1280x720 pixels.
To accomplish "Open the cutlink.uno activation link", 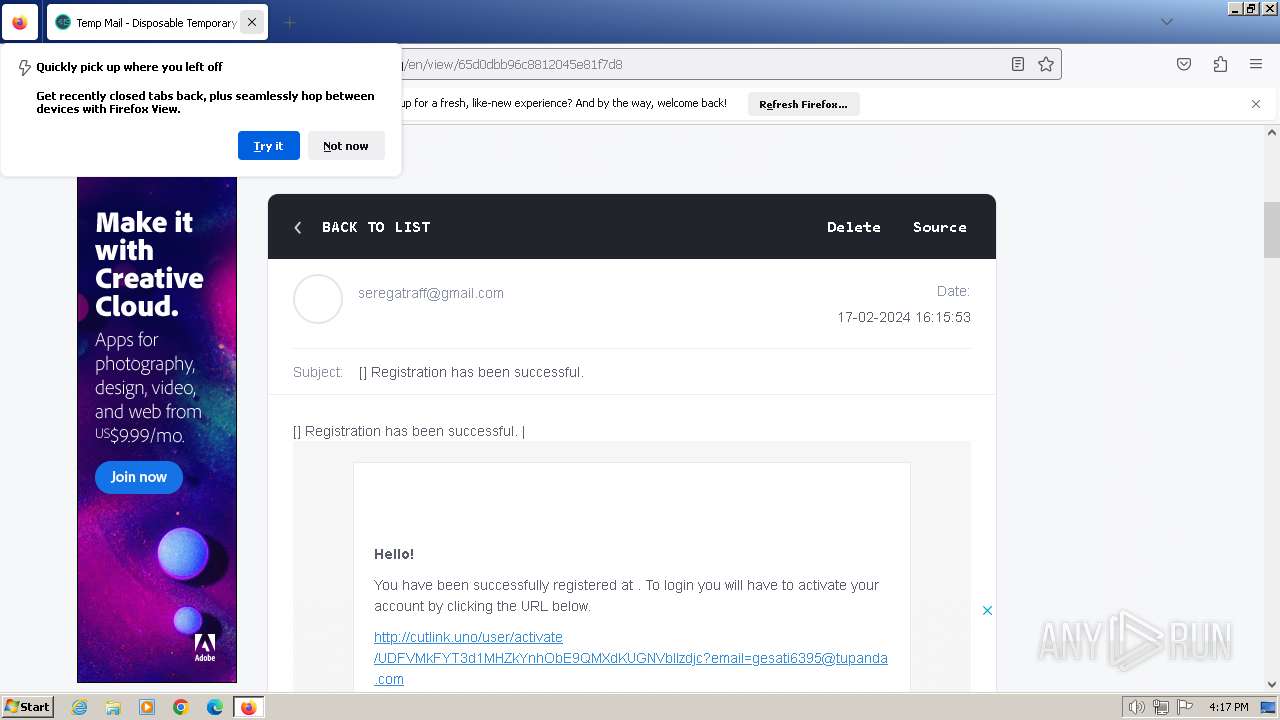I will [x=630, y=658].
